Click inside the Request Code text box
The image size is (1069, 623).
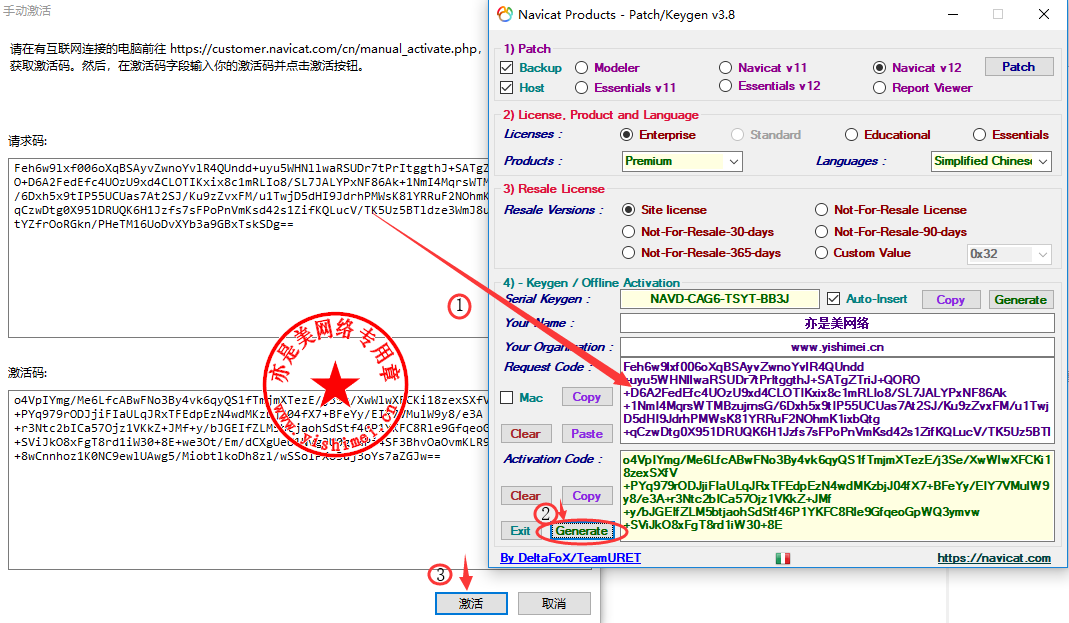point(837,399)
